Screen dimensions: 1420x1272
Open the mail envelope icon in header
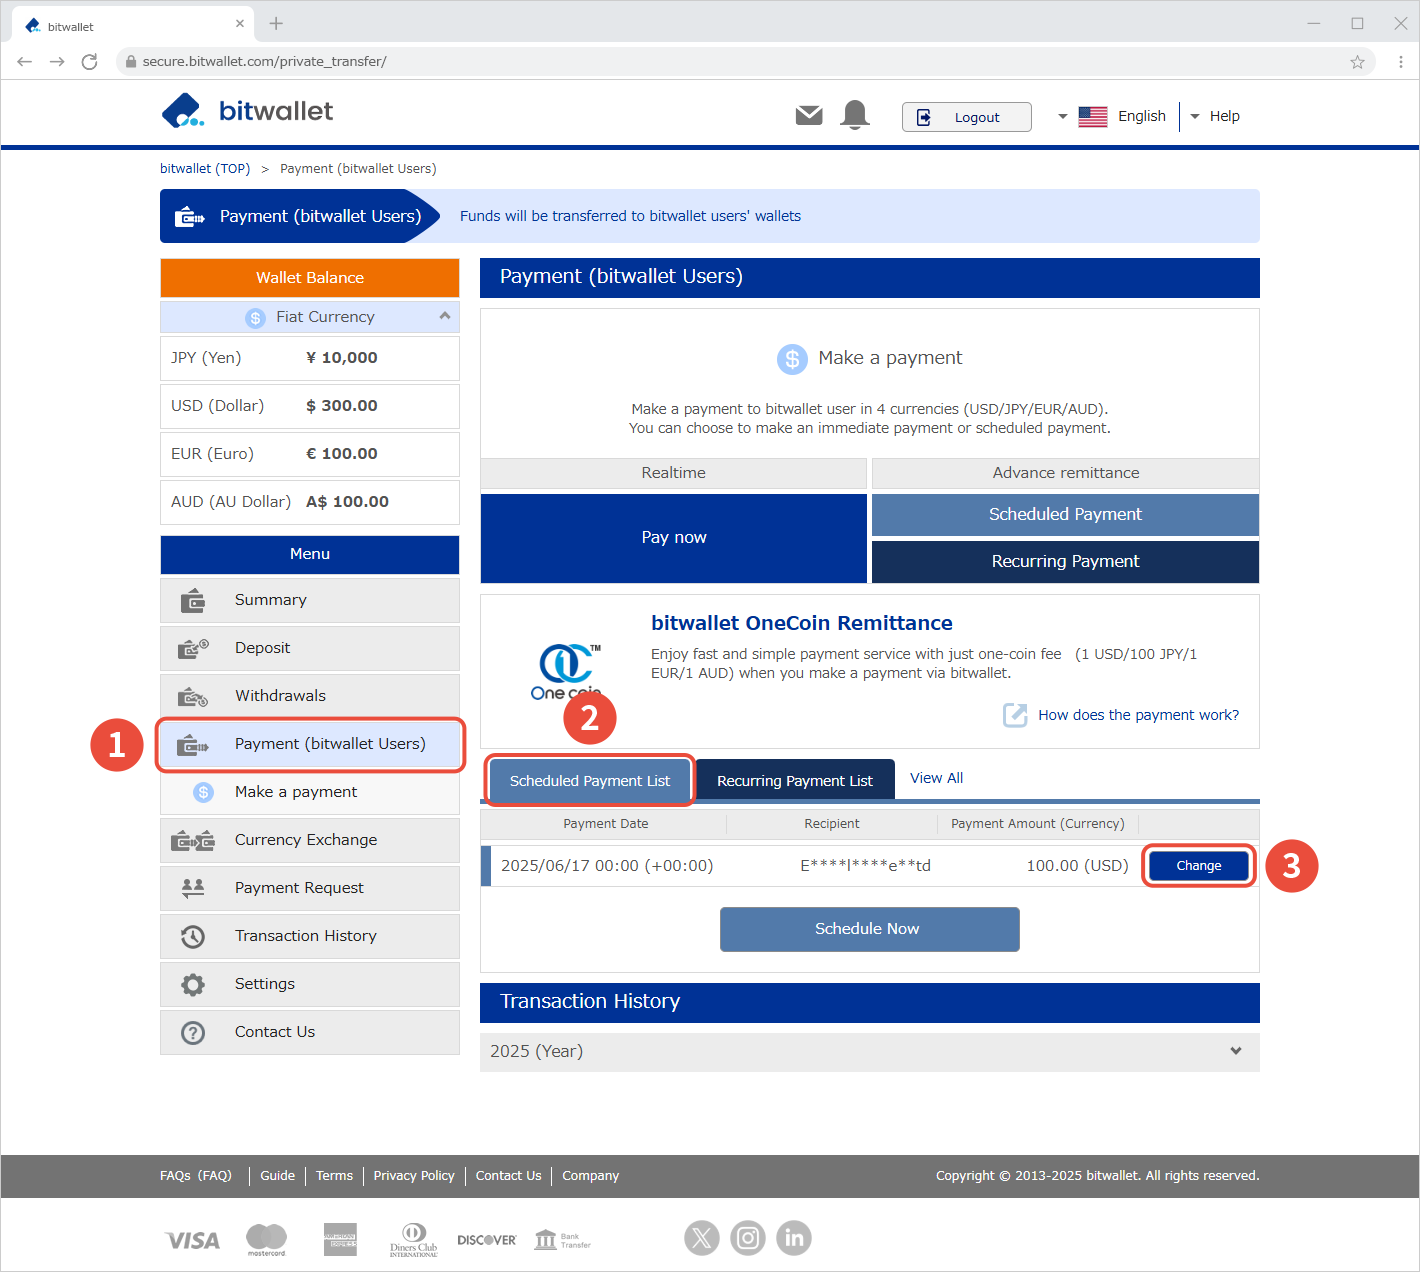tap(809, 116)
